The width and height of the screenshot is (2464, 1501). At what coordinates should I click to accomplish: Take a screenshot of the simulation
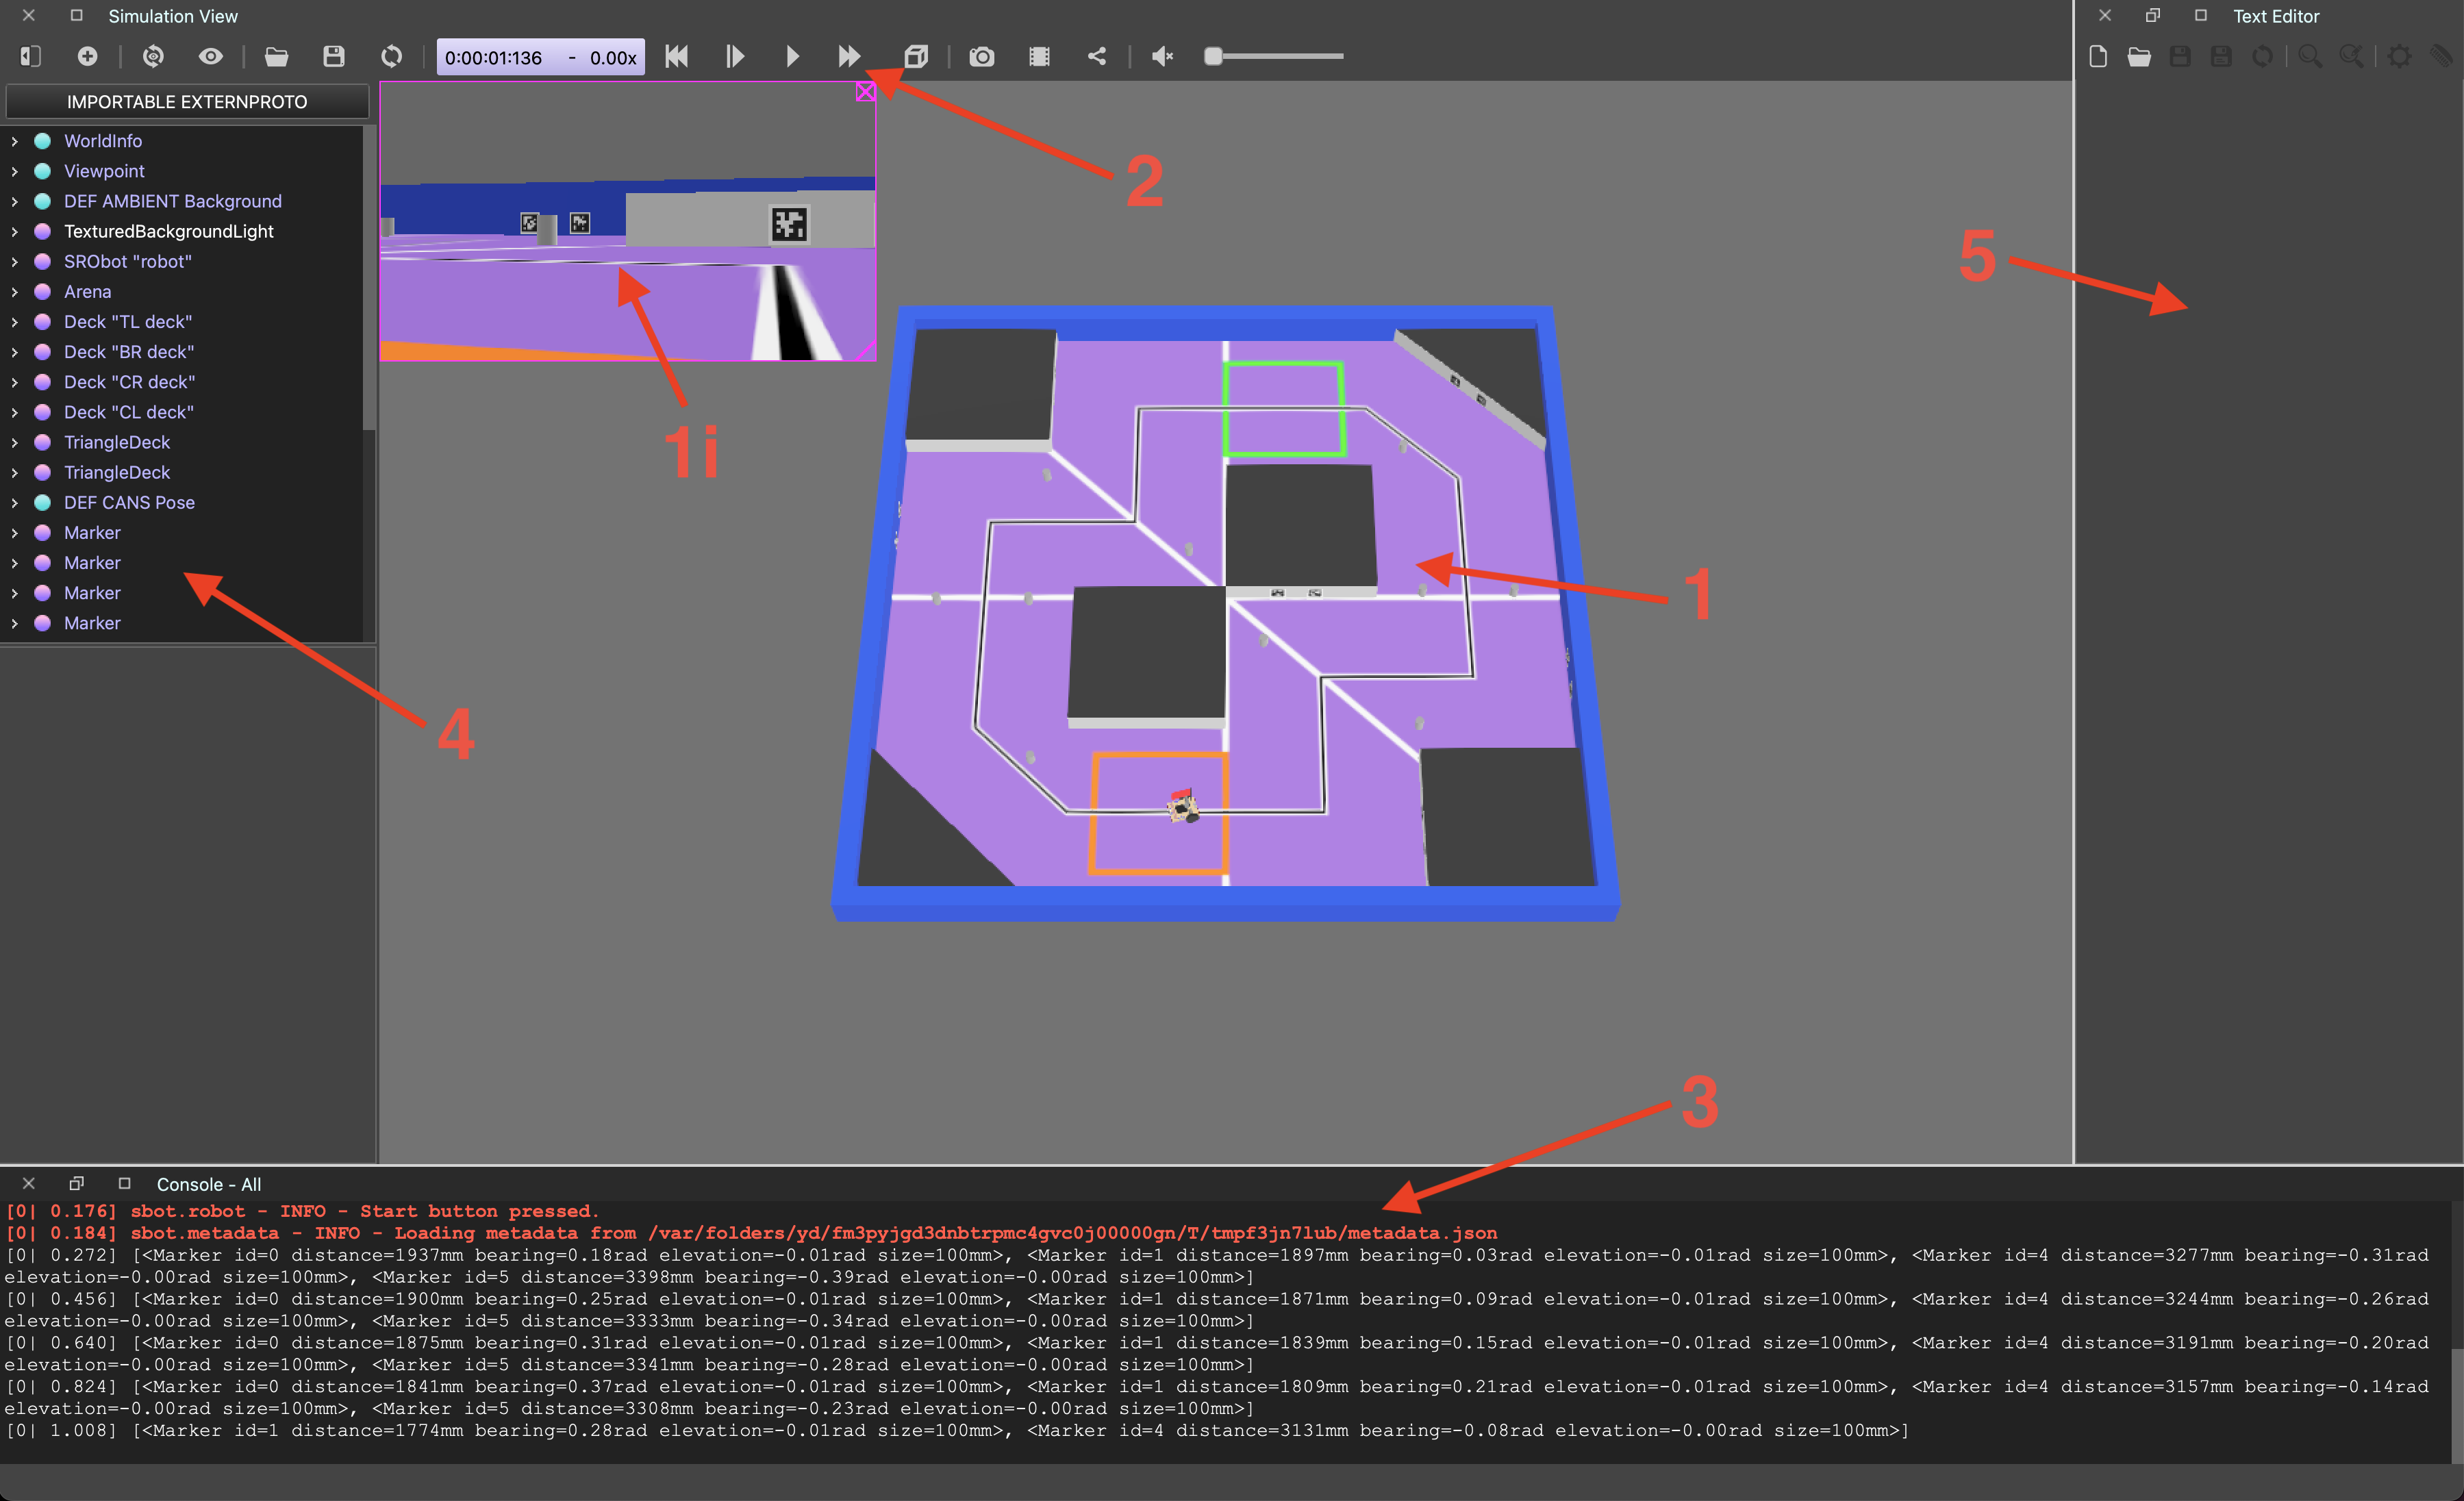point(981,57)
